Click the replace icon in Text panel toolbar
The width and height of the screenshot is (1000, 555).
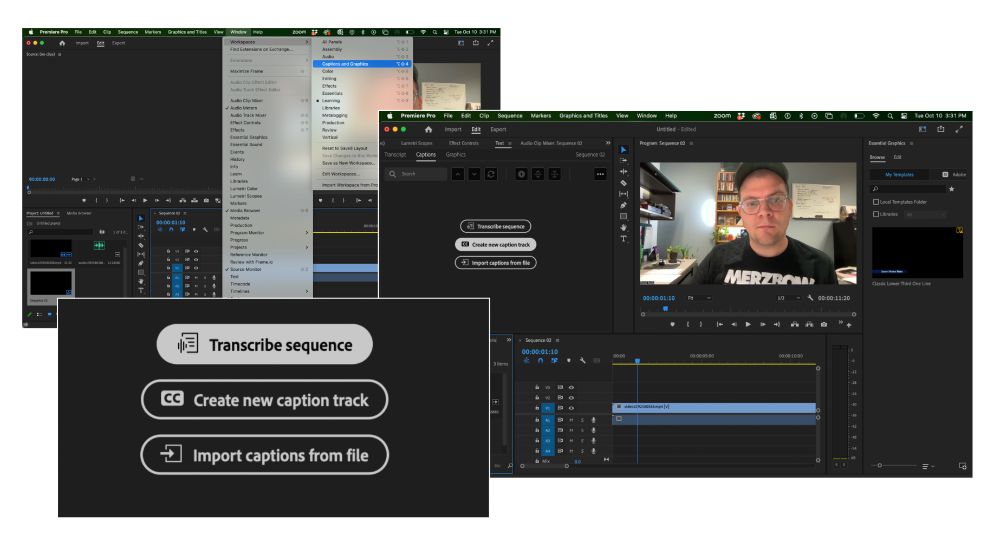[491, 174]
